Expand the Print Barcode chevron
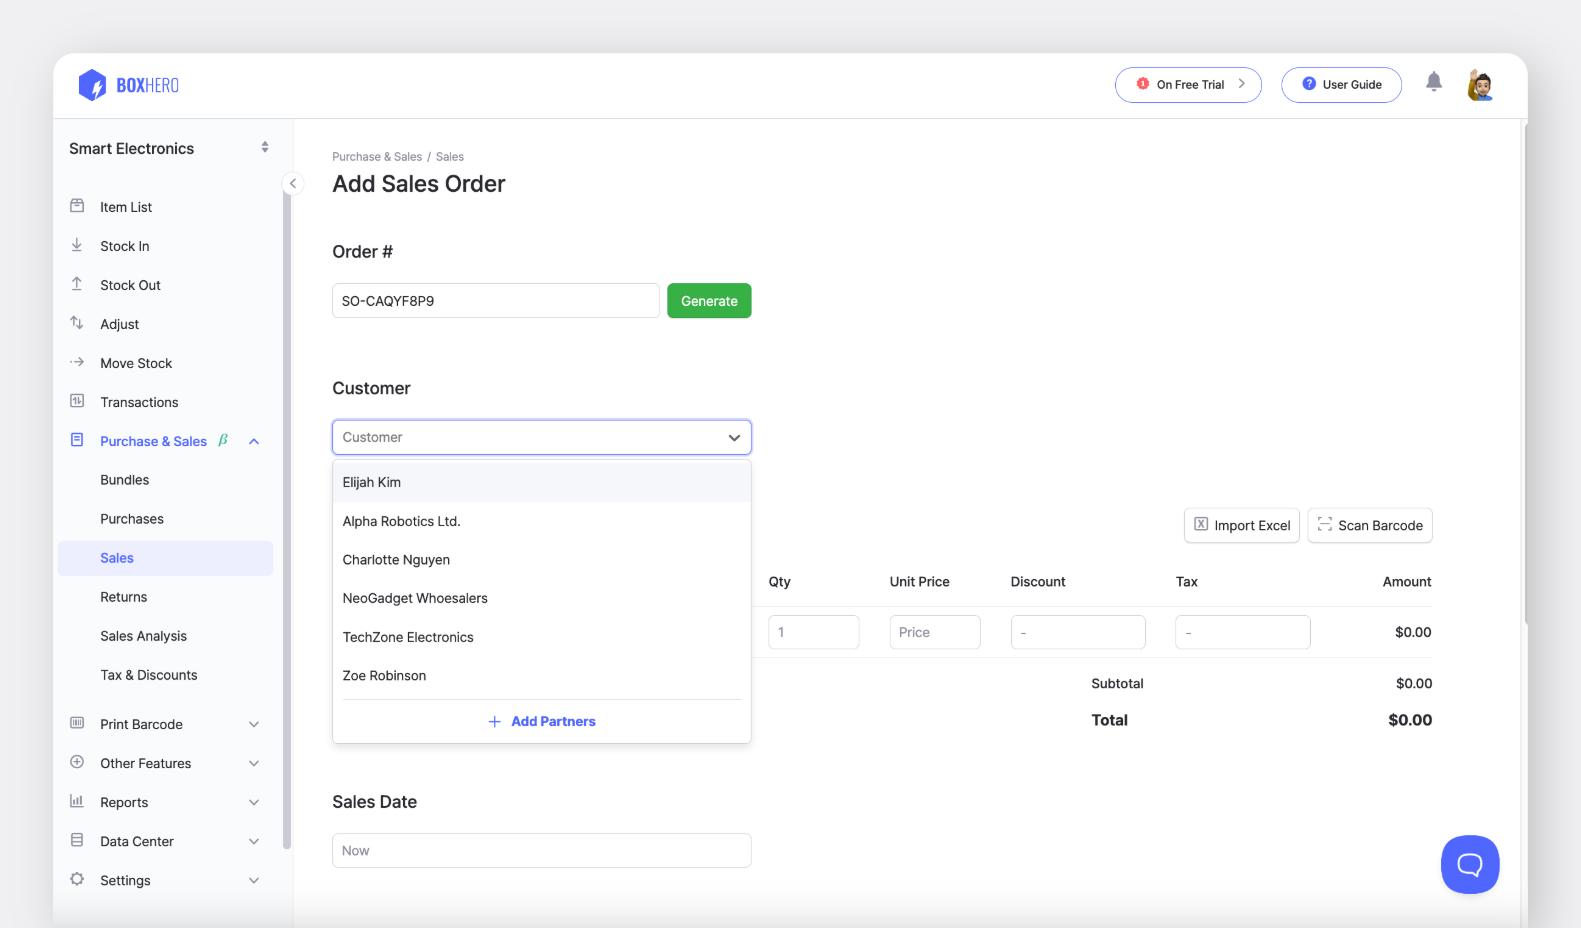The image size is (1581, 928). click(x=254, y=724)
